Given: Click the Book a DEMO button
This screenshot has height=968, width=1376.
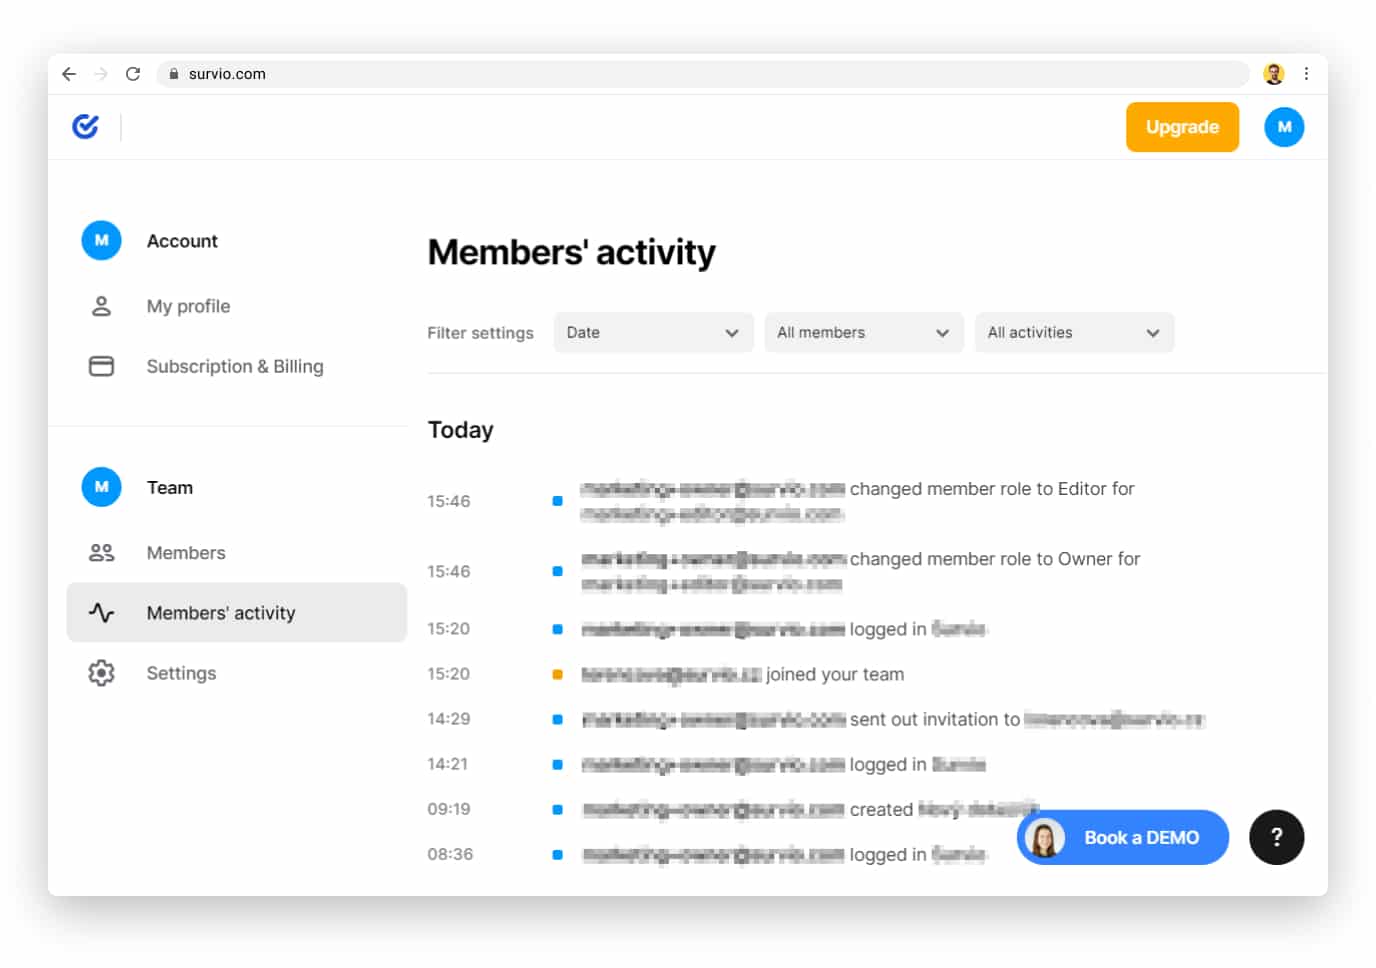Looking at the screenshot, I should (x=1122, y=838).
